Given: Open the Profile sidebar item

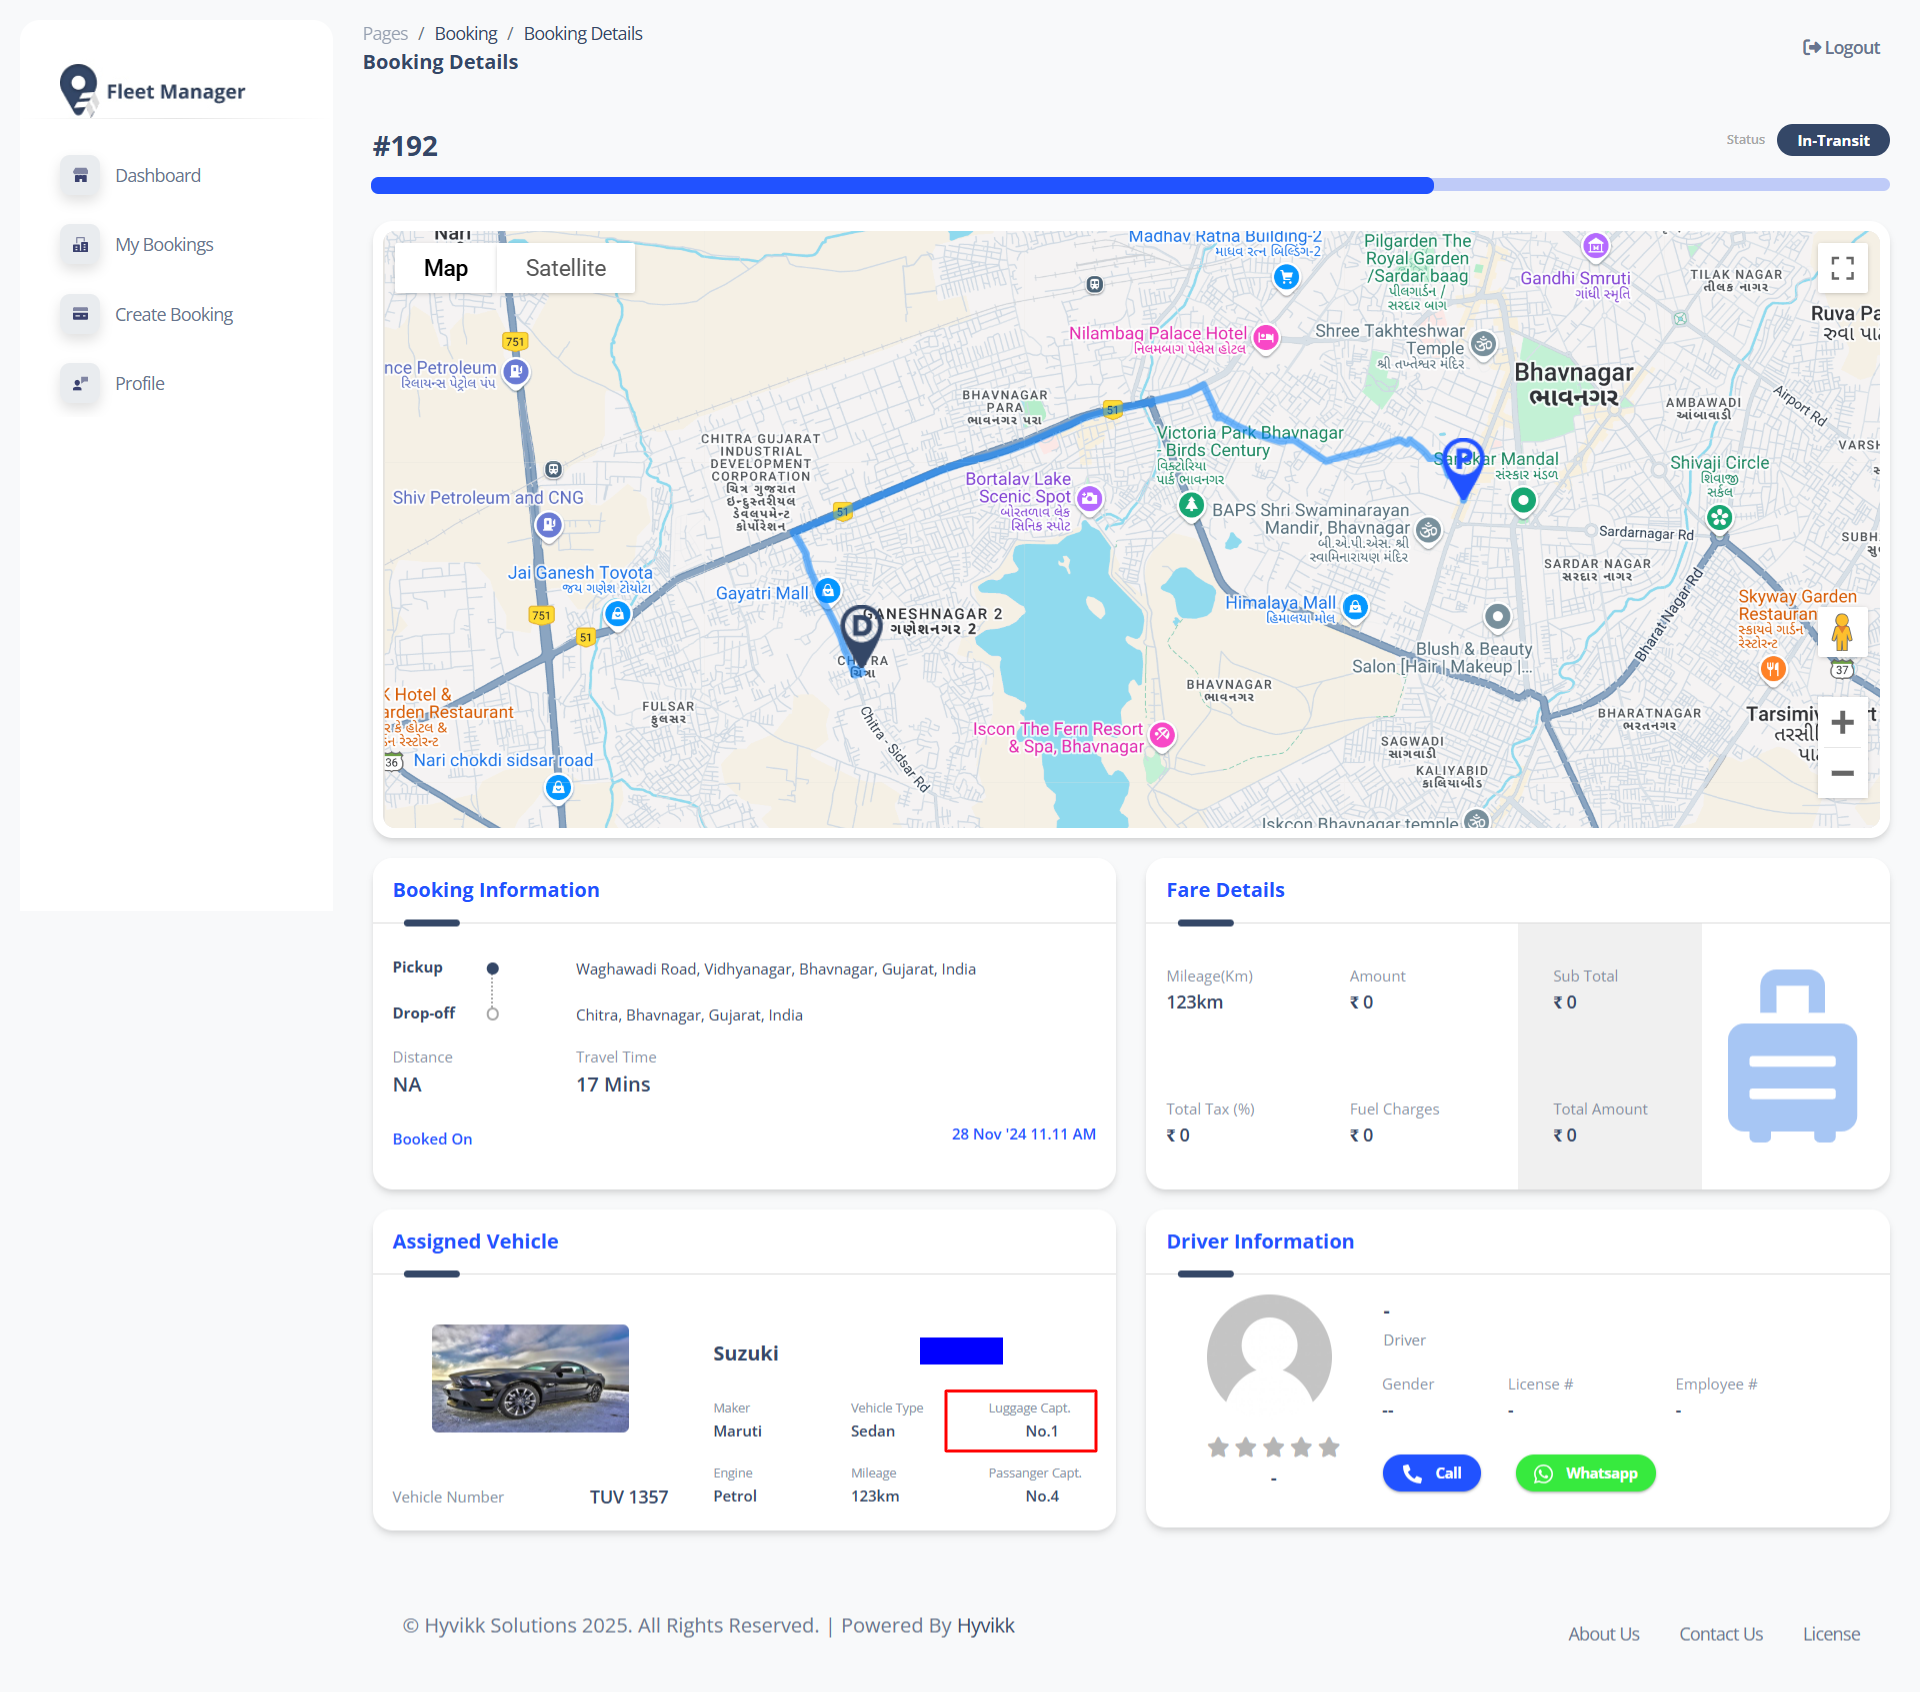Looking at the screenshot, I should tap(139, 384).
